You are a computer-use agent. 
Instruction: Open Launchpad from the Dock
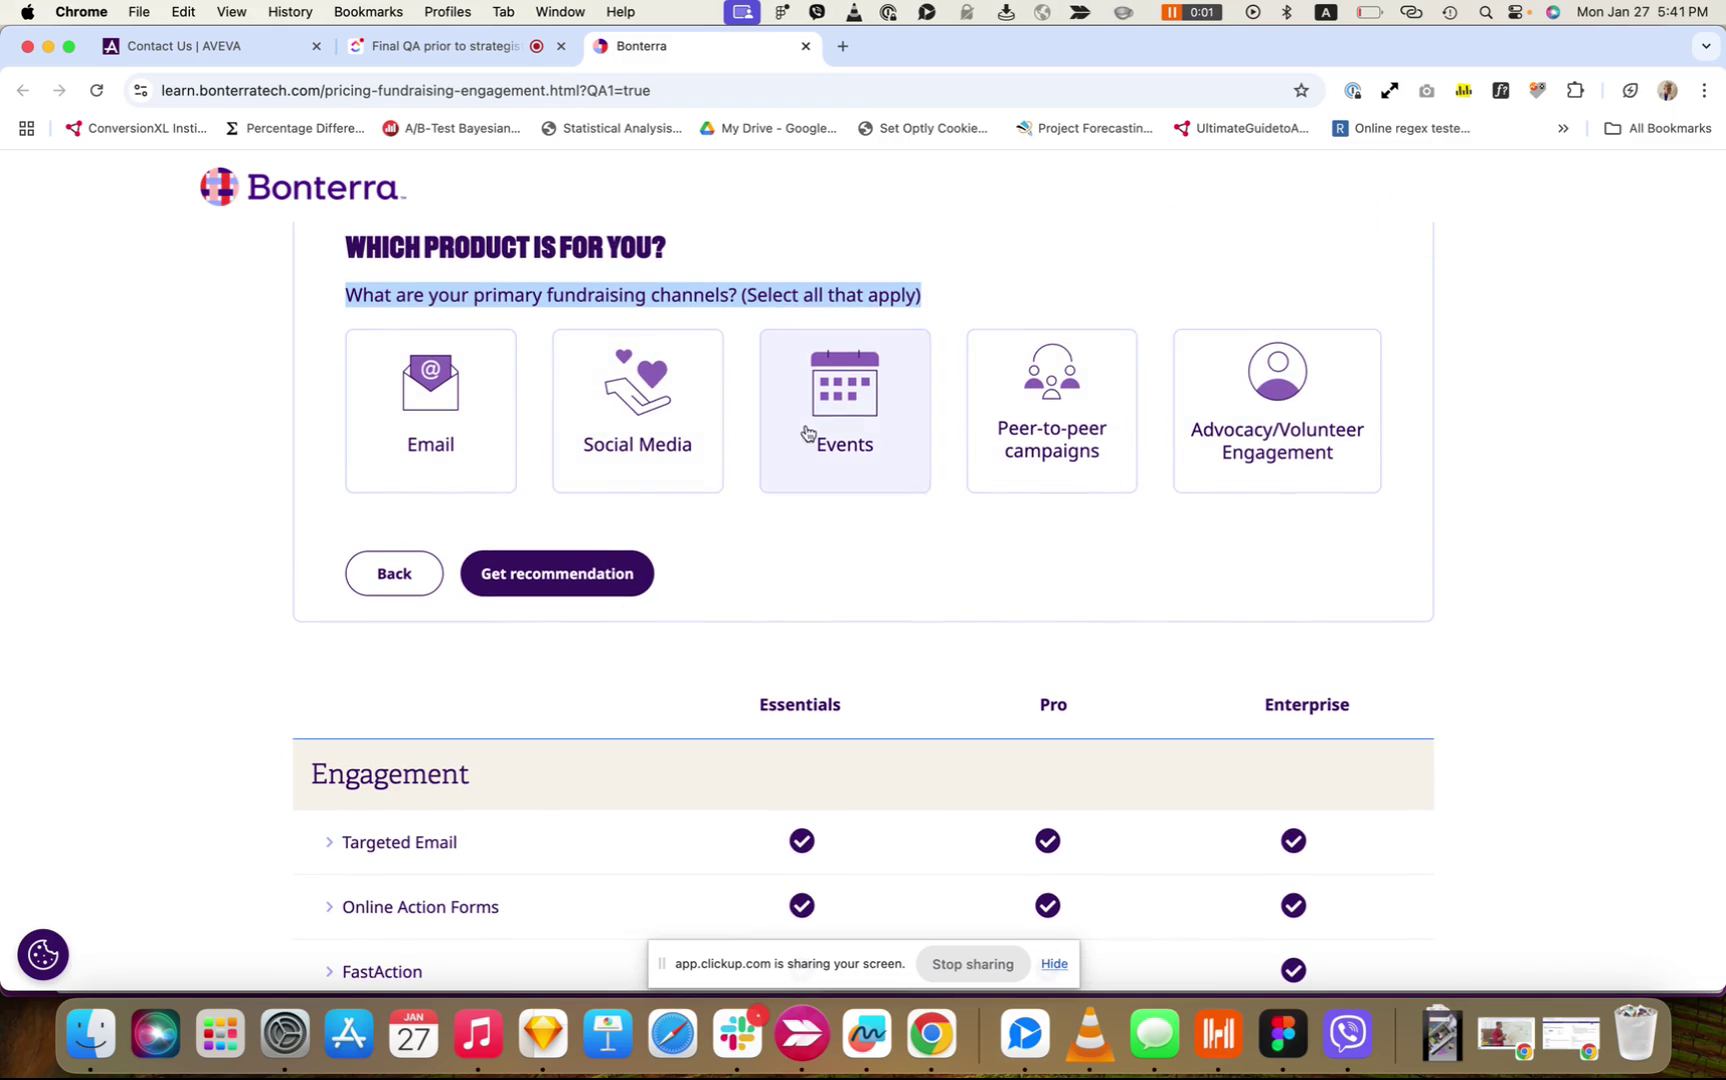click(220, 1034)
